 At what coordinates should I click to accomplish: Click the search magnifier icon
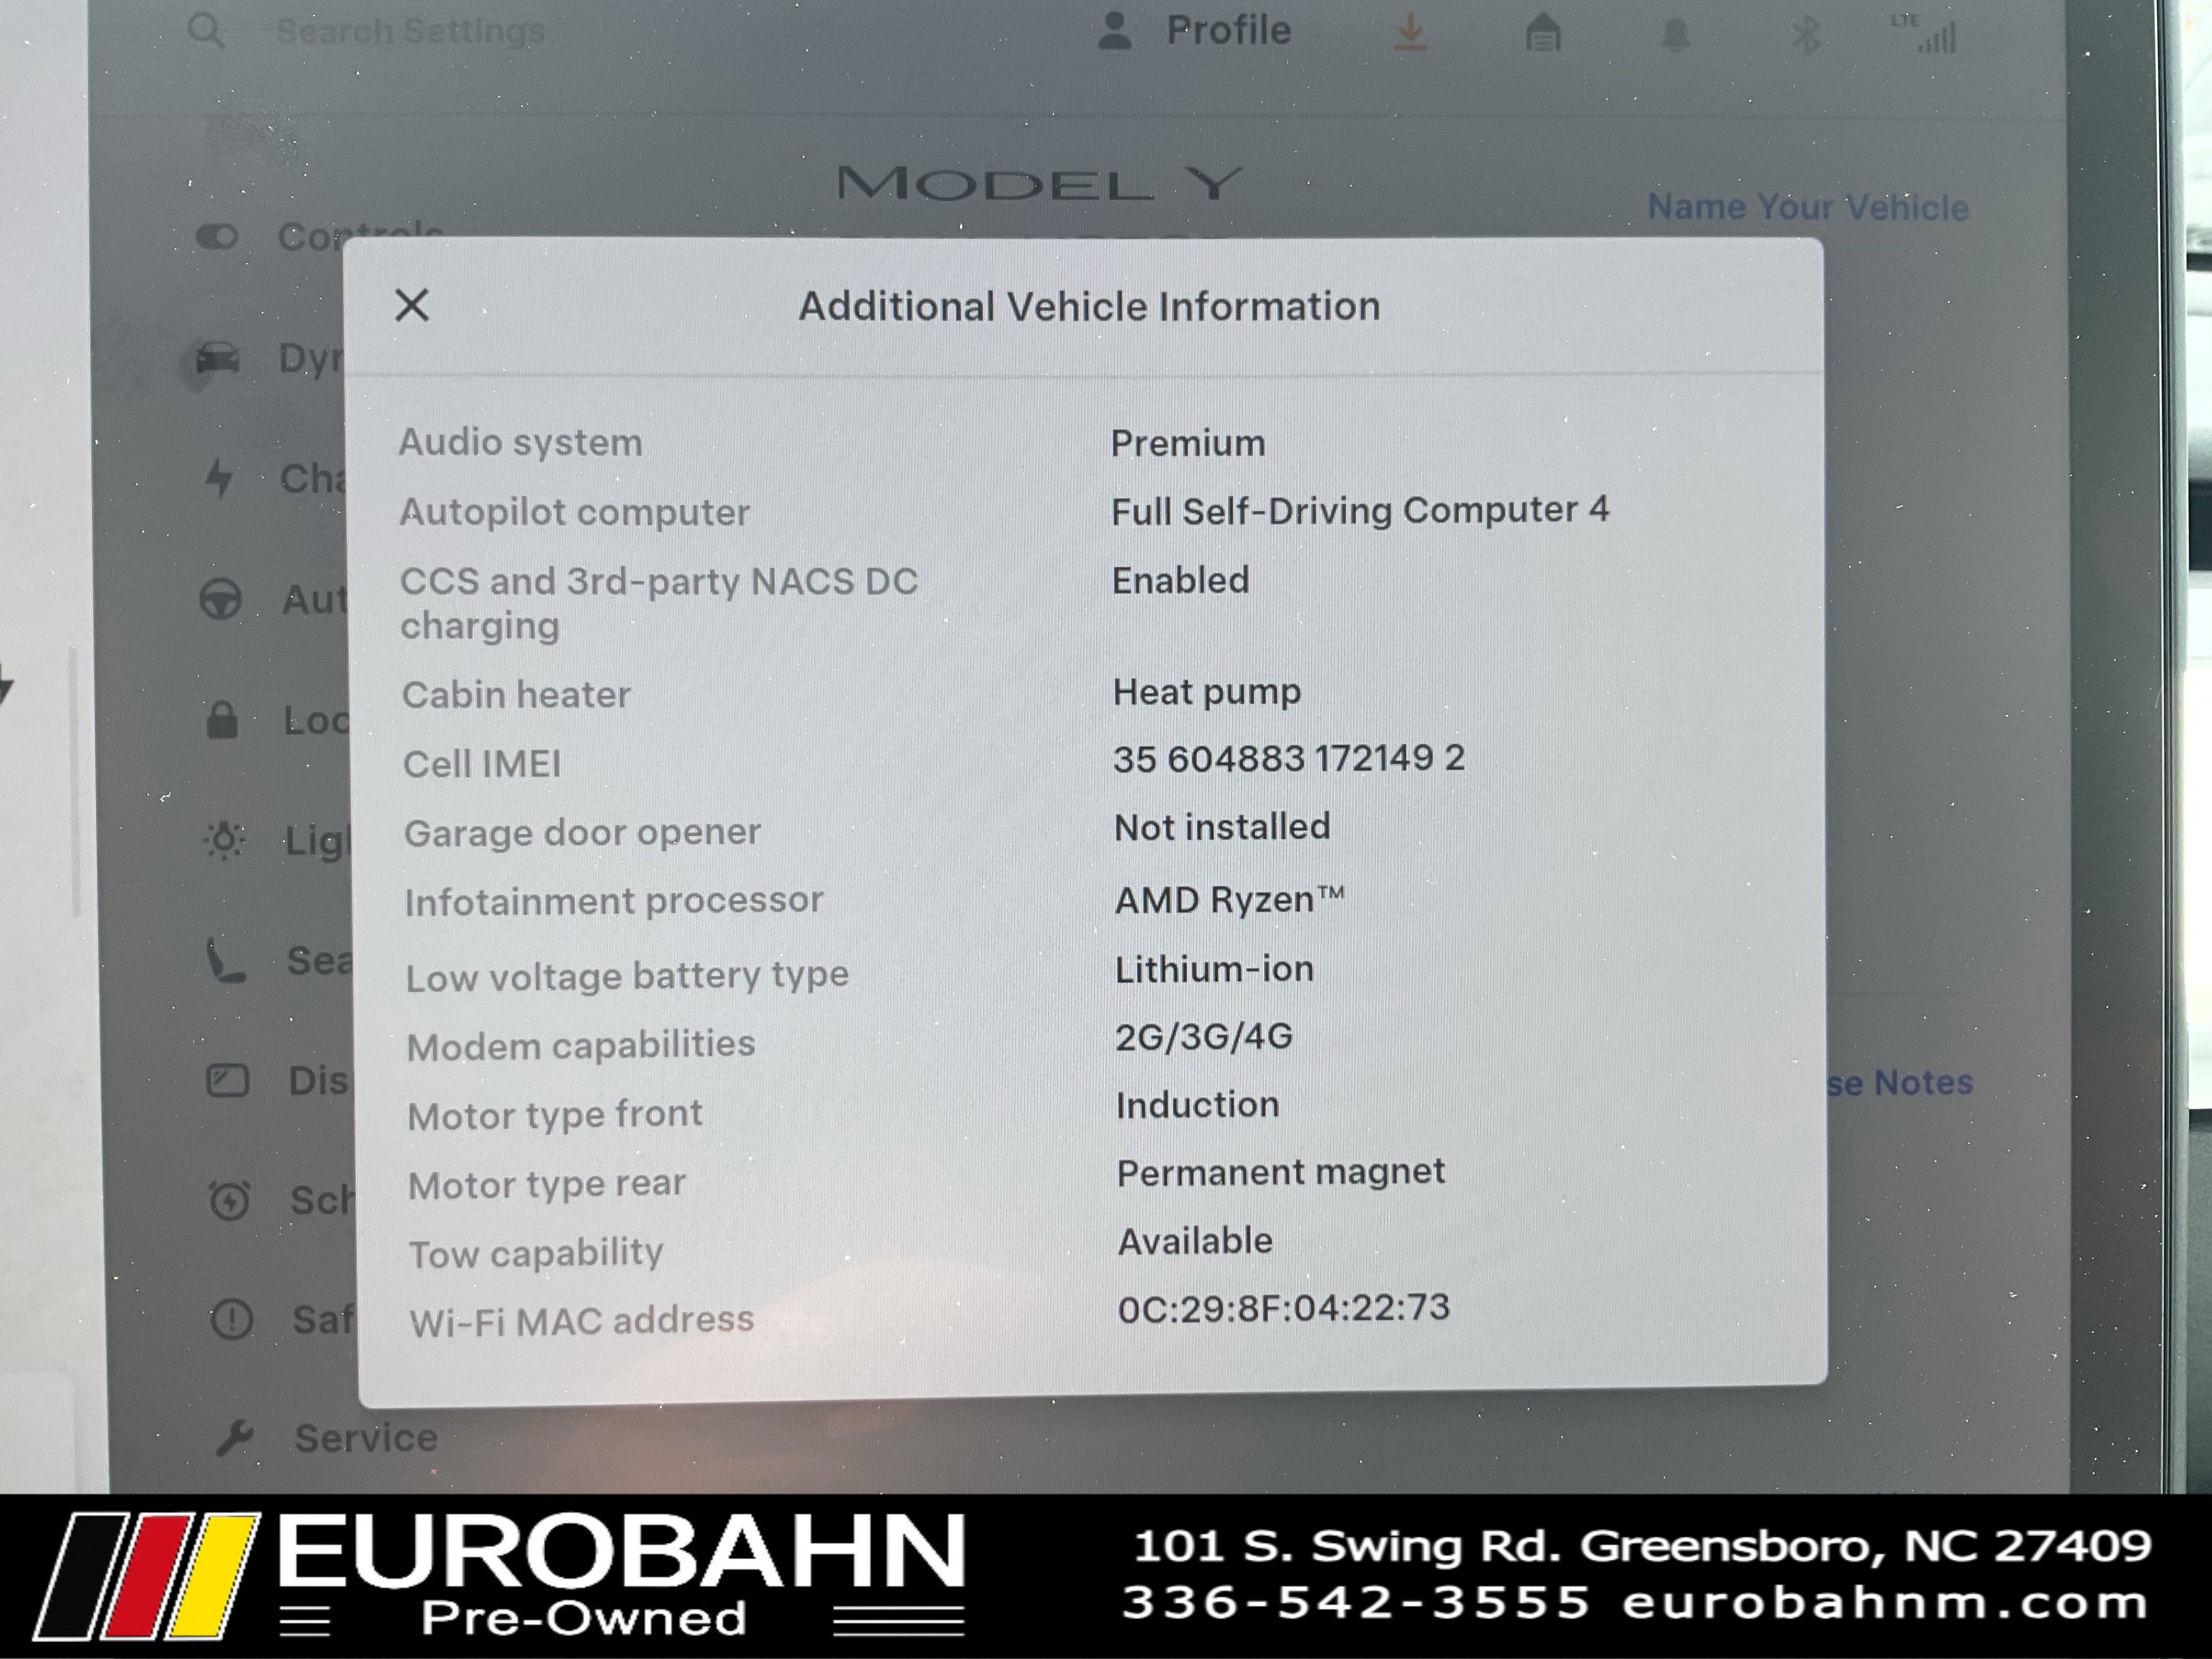205,30
